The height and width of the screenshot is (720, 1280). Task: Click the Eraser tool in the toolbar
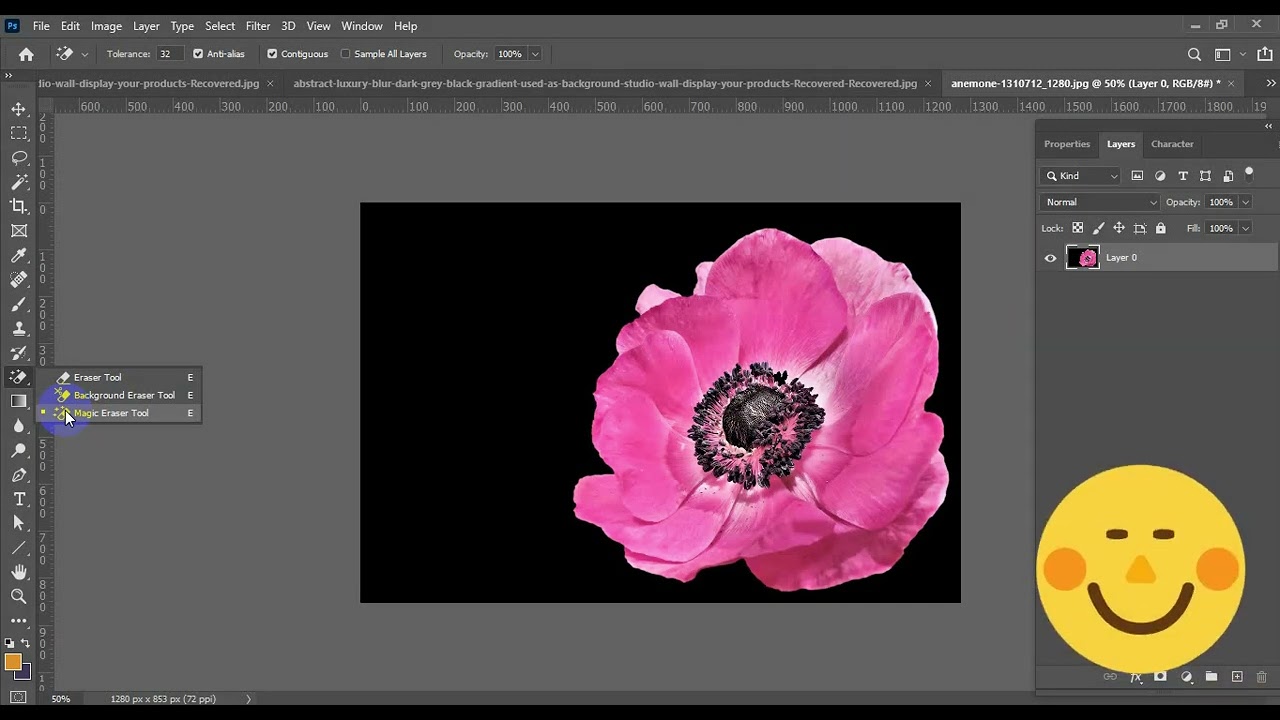coord(19,377)
